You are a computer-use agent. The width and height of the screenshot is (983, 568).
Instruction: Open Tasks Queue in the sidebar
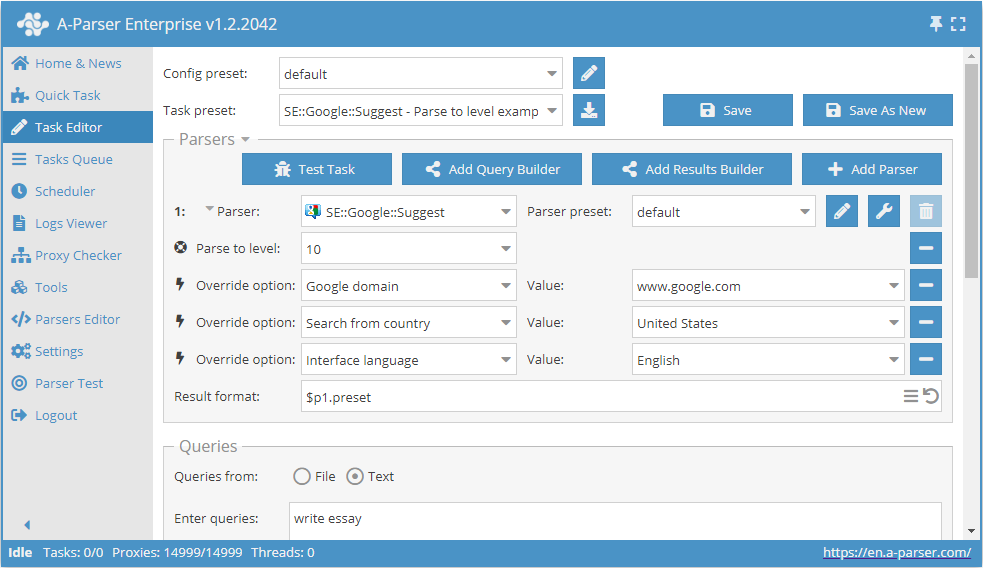click(73, 159)
